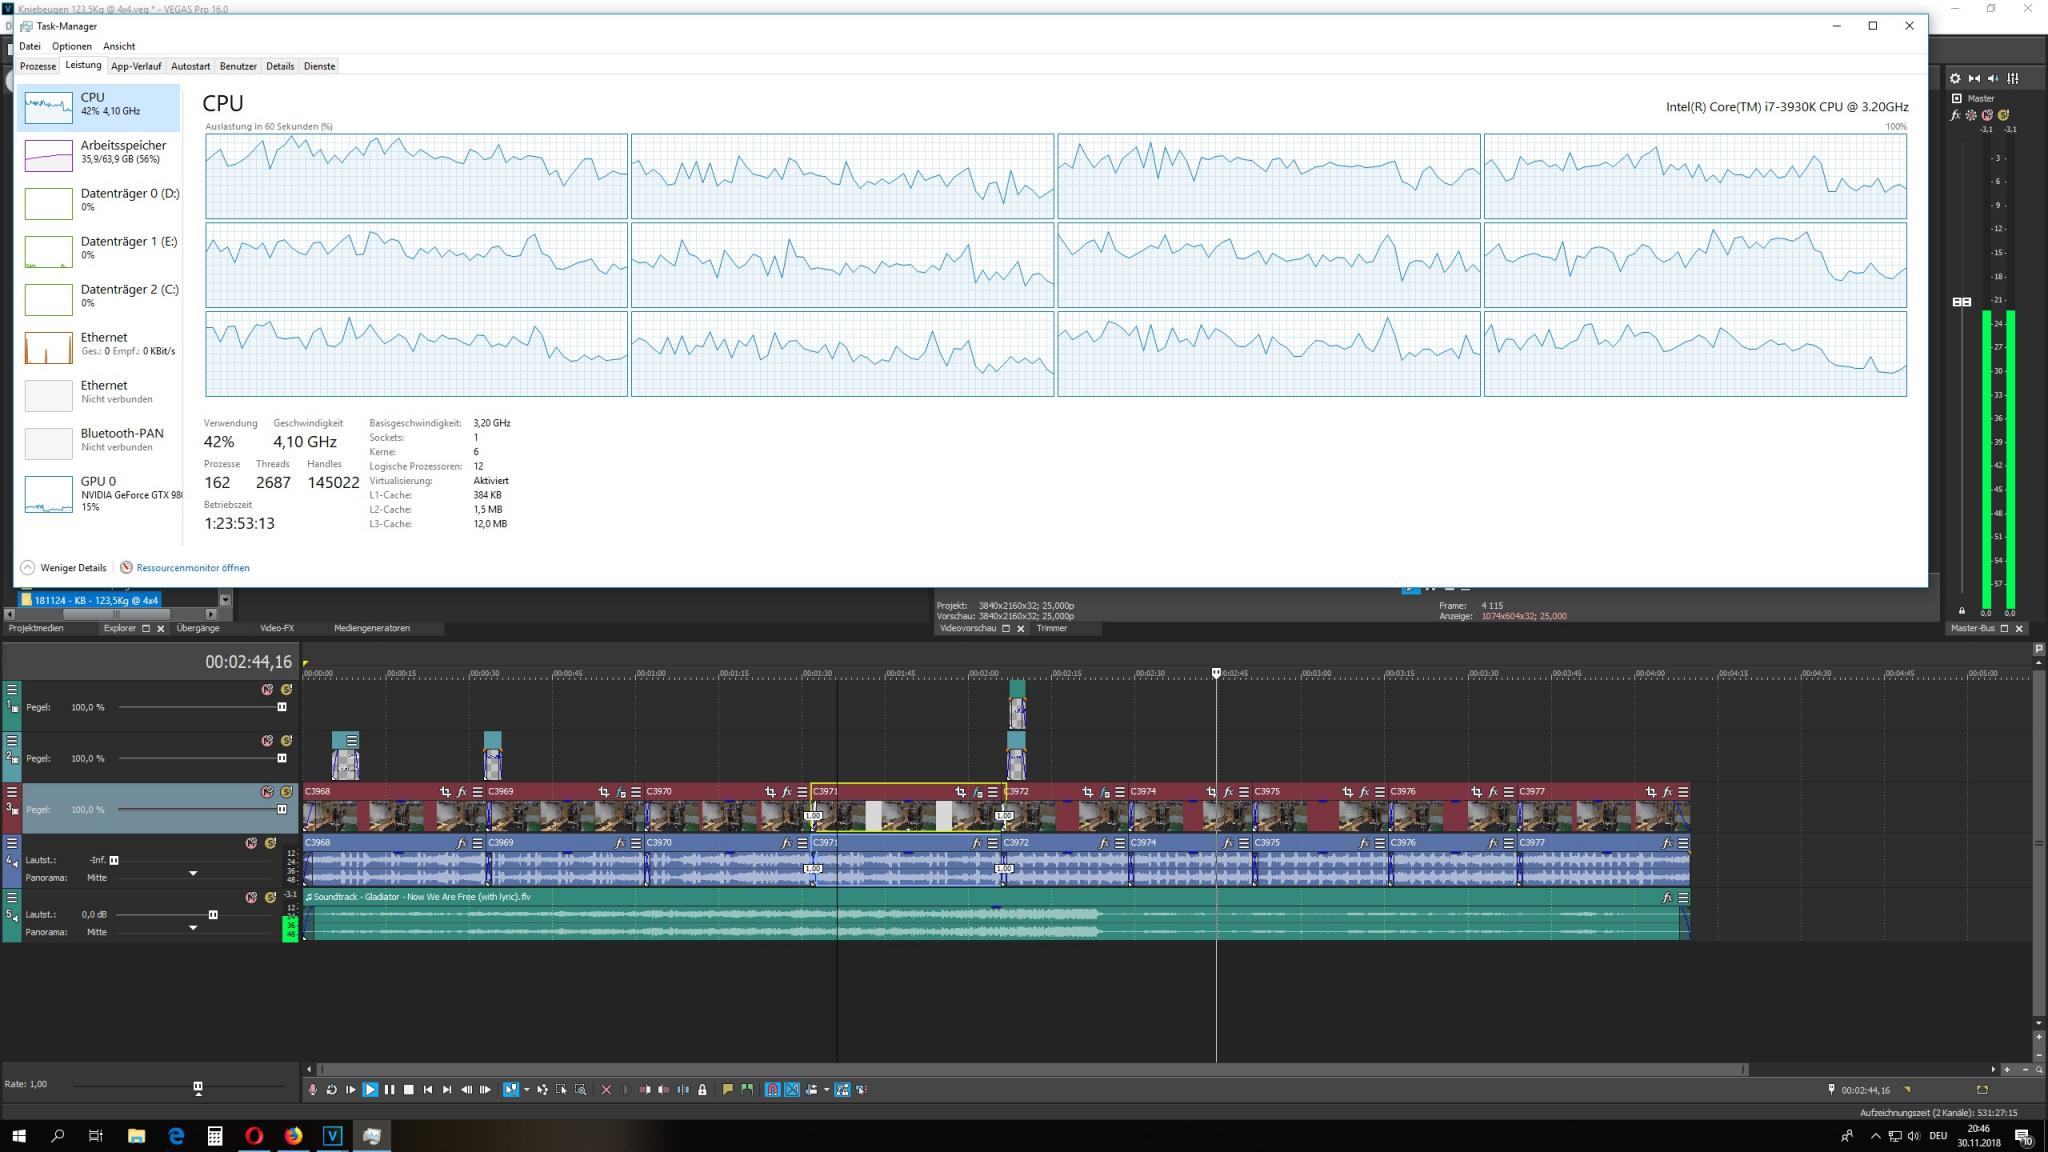Image resolution: width=2048 pixels, height=1152 pixels.
Task: Jump to project end in the transport bar
Action: pyautogui.click(x=447, y=1089)
